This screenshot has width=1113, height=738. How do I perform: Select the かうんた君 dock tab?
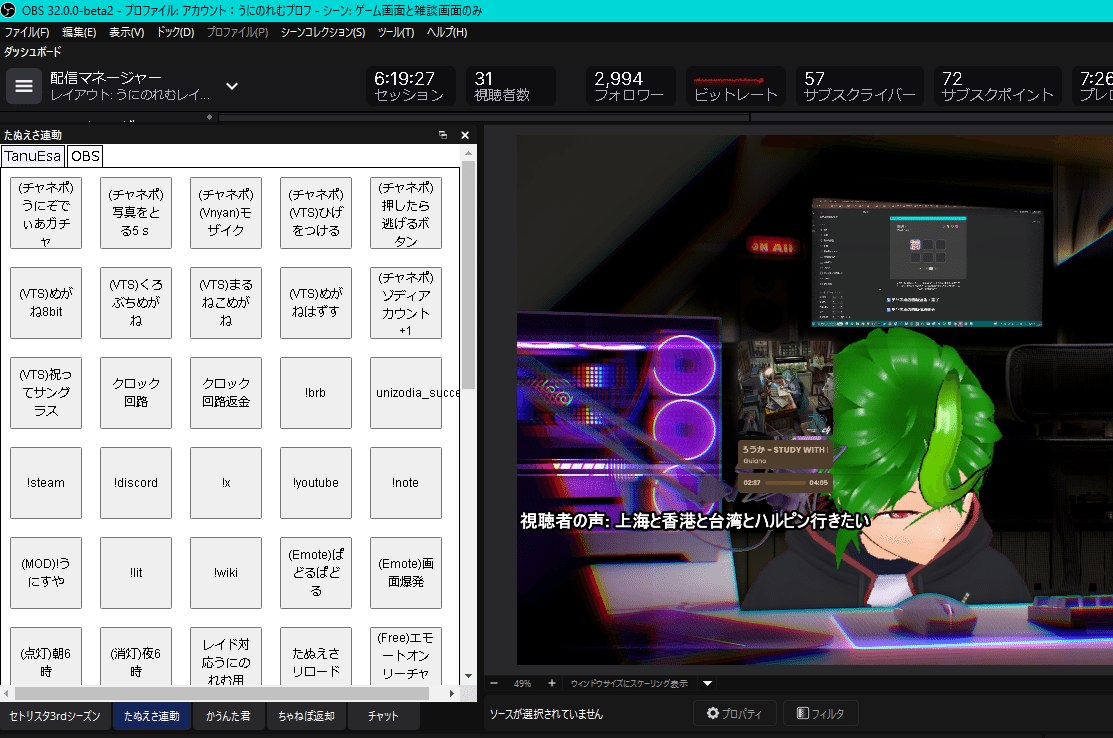pyautogui.click(x=228, y=716)
